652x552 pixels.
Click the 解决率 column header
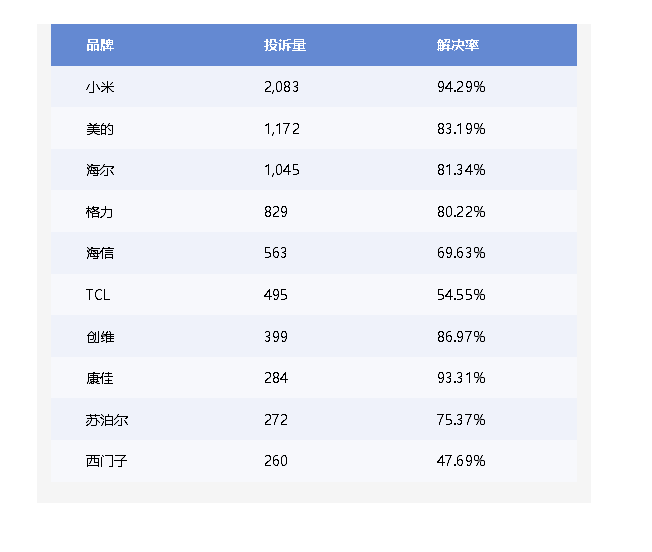coord(458,45)
